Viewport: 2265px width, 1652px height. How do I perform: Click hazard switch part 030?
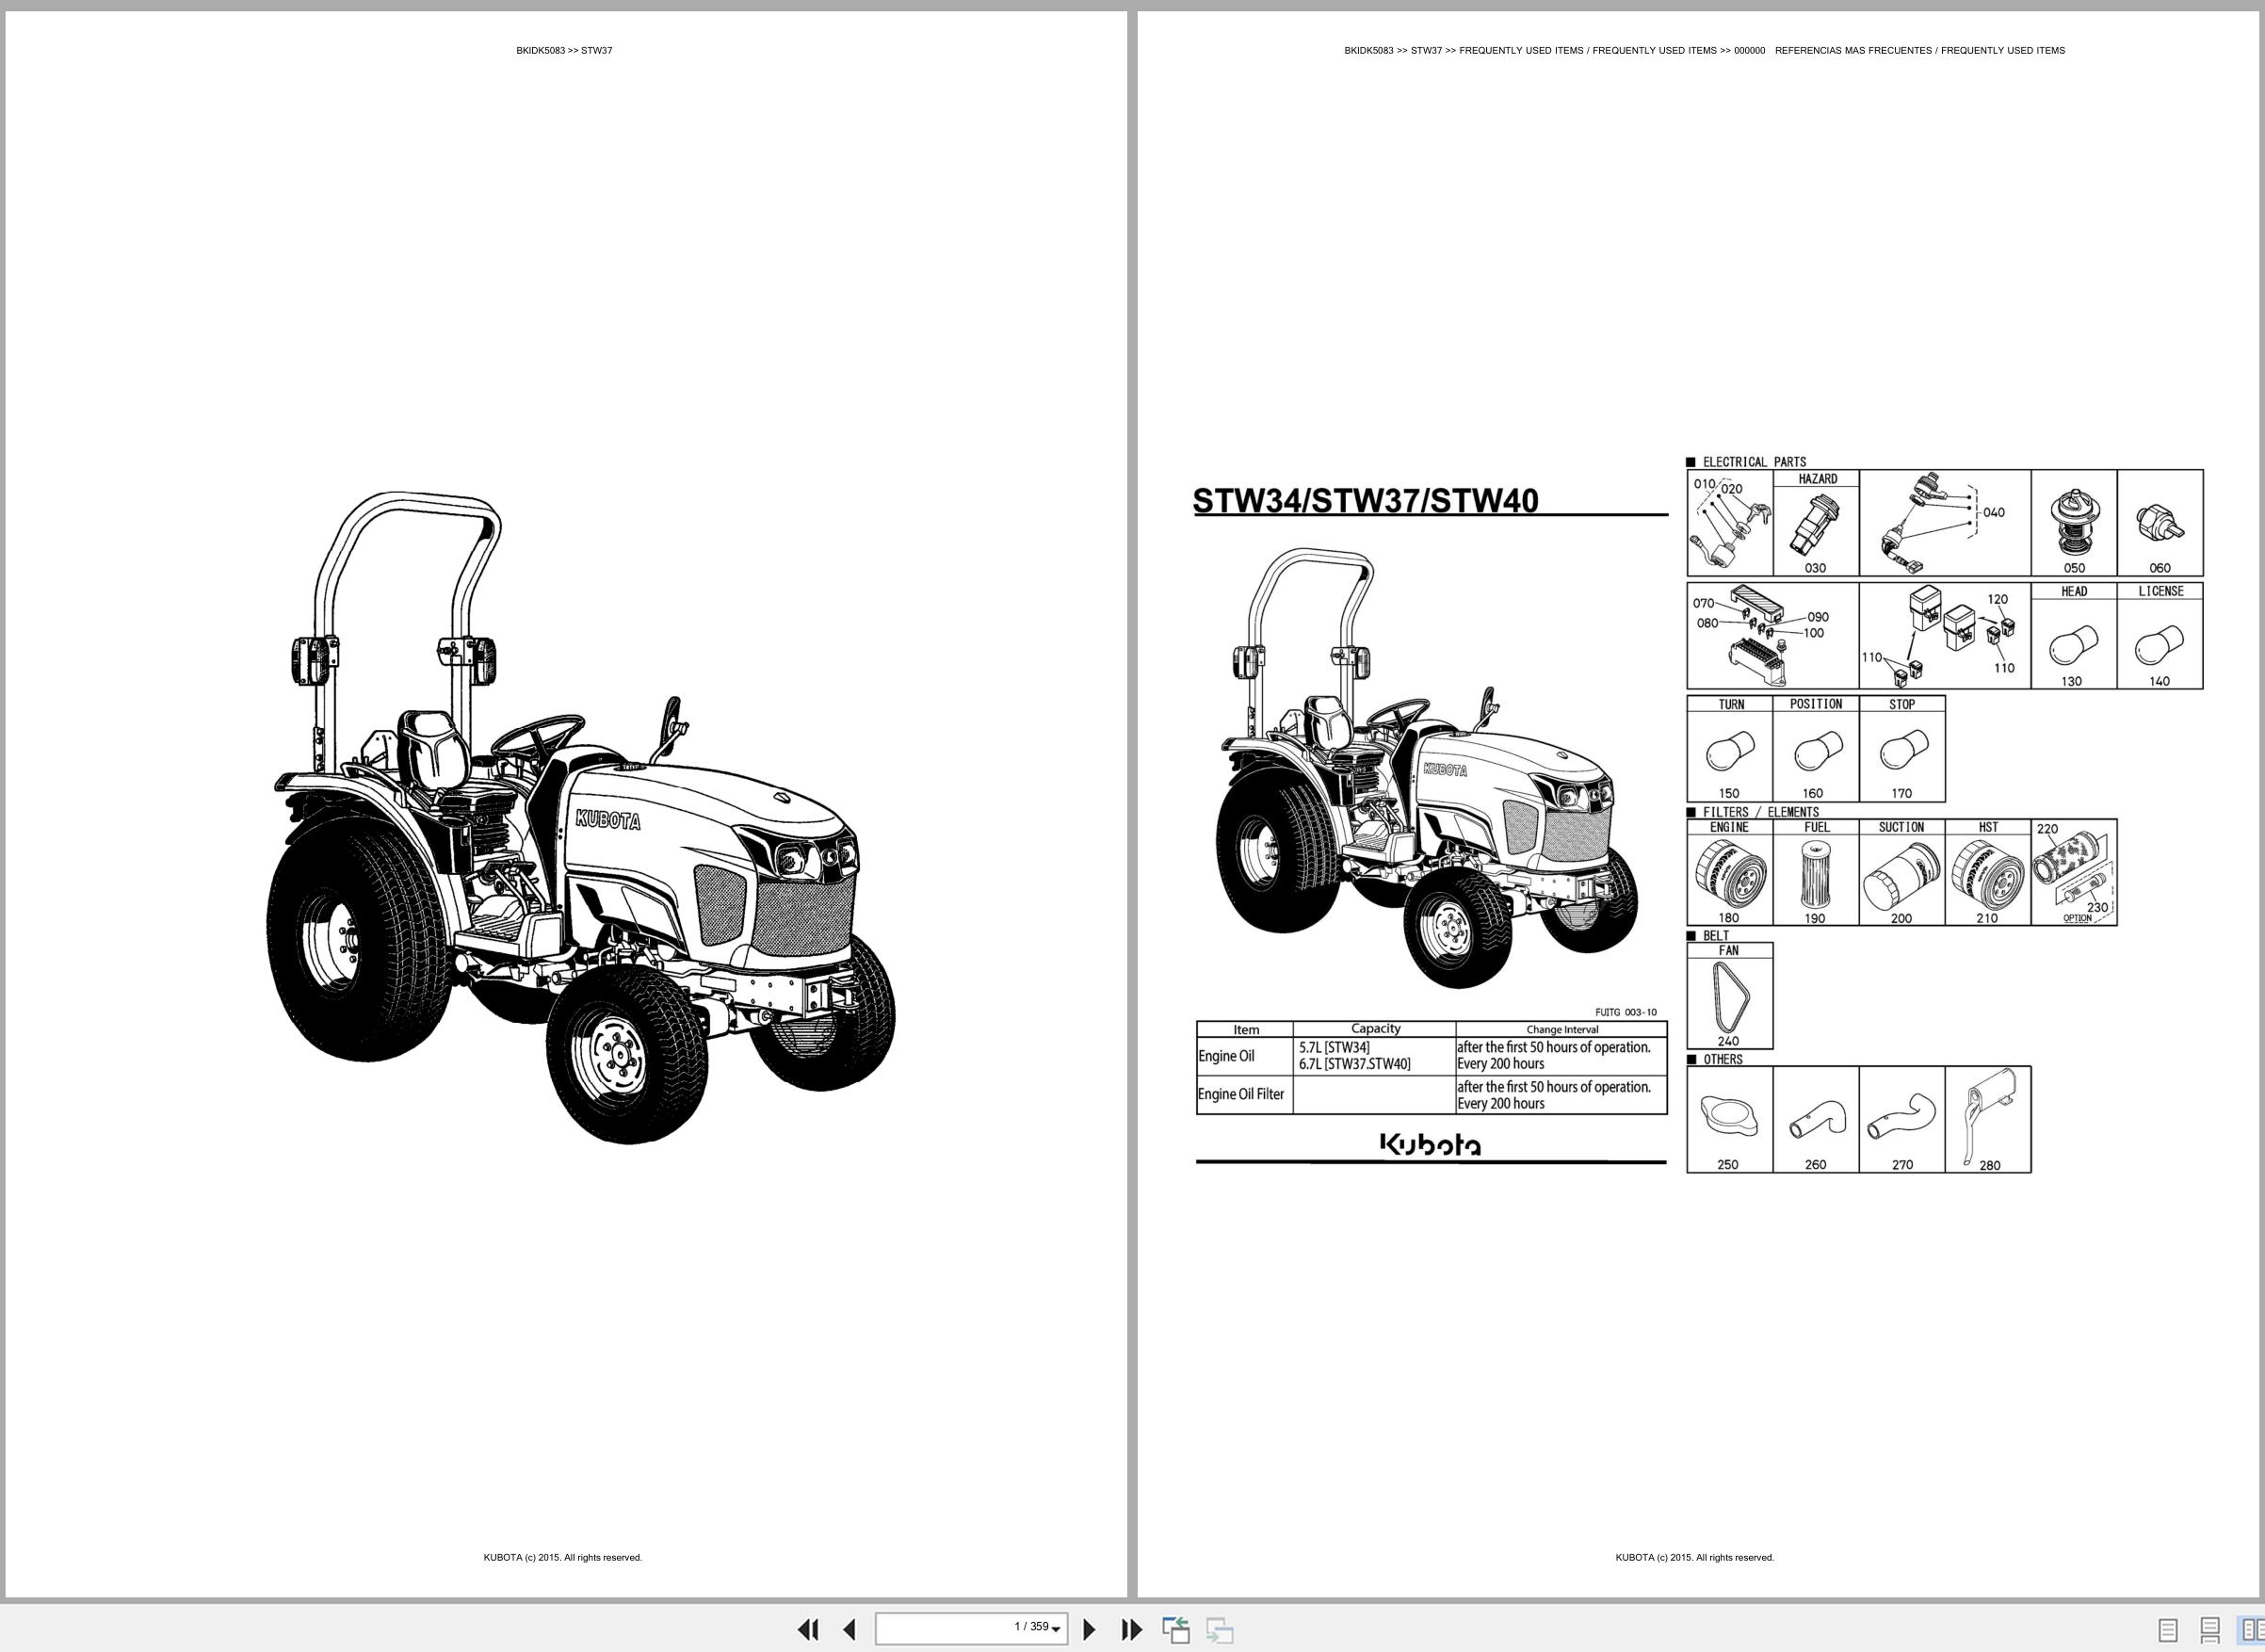(x=1816, y=523)
